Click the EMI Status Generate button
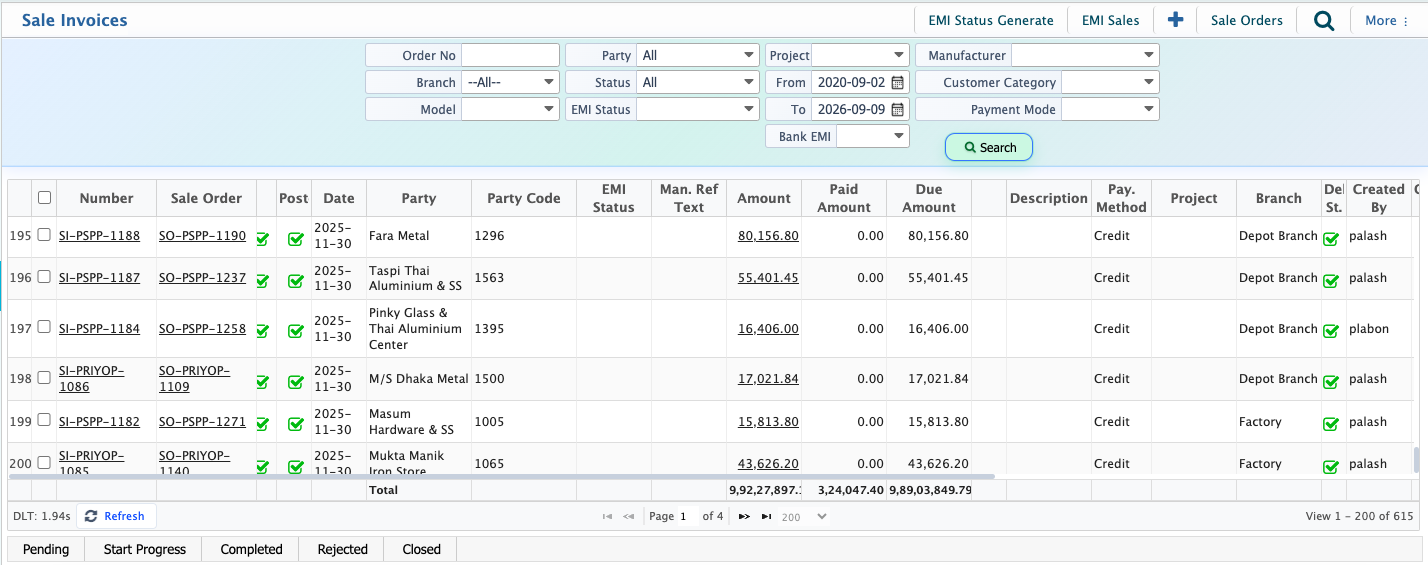 tap(991, 20)
